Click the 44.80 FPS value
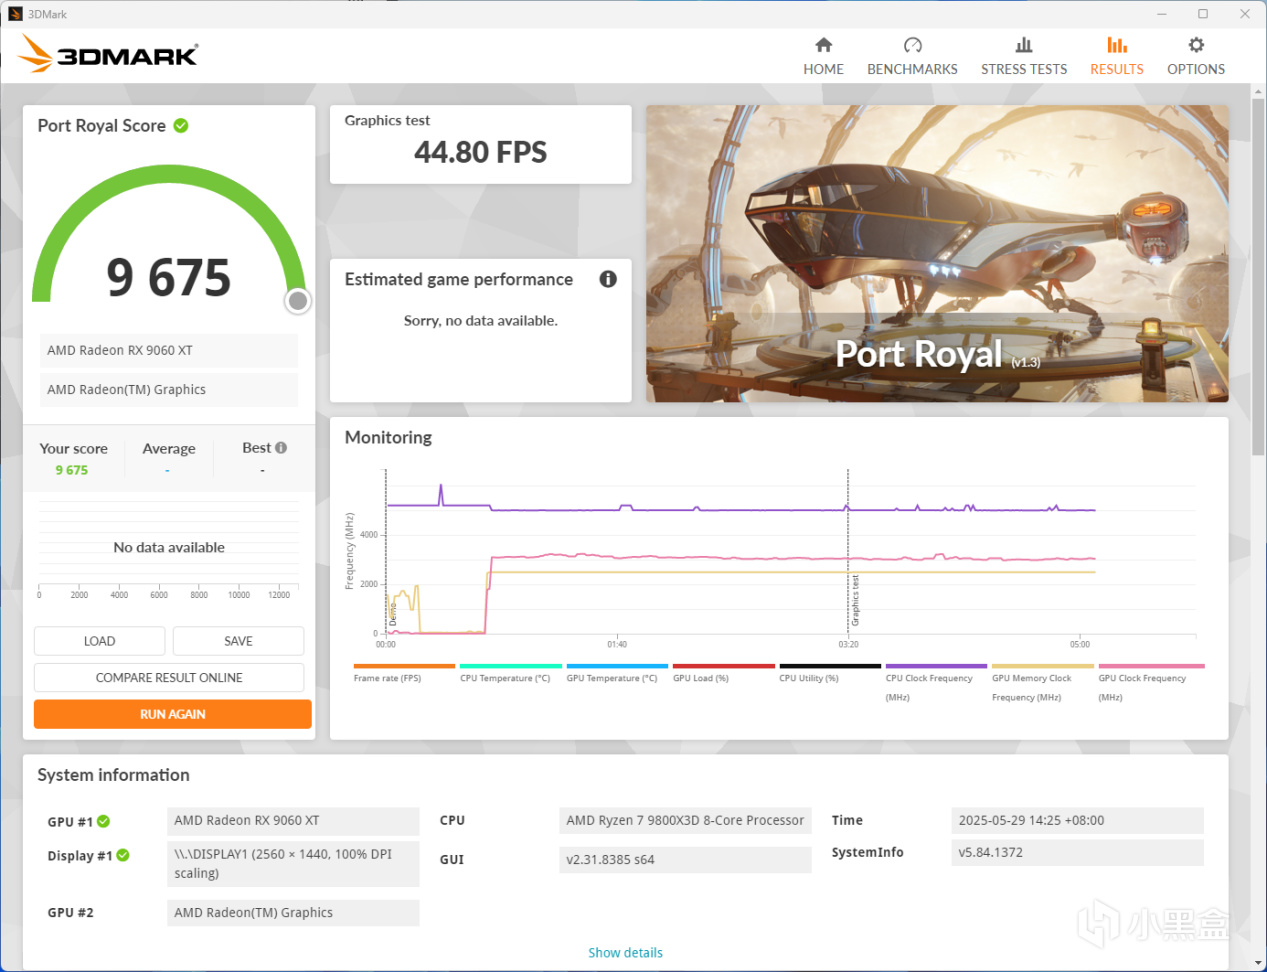Screen dimensions: 1267x972 pyautogui.click(x=480, y=152)
